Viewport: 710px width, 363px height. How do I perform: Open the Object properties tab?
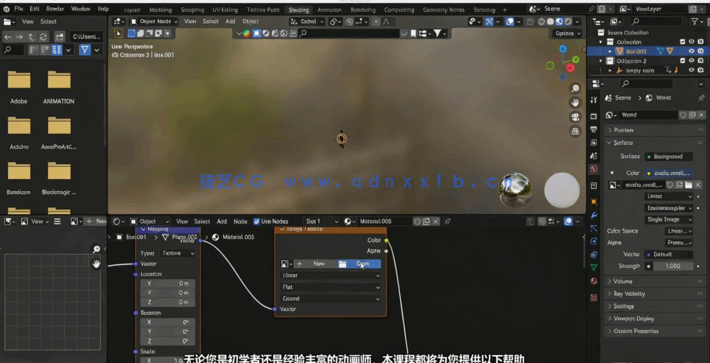(x=594, y=201)
